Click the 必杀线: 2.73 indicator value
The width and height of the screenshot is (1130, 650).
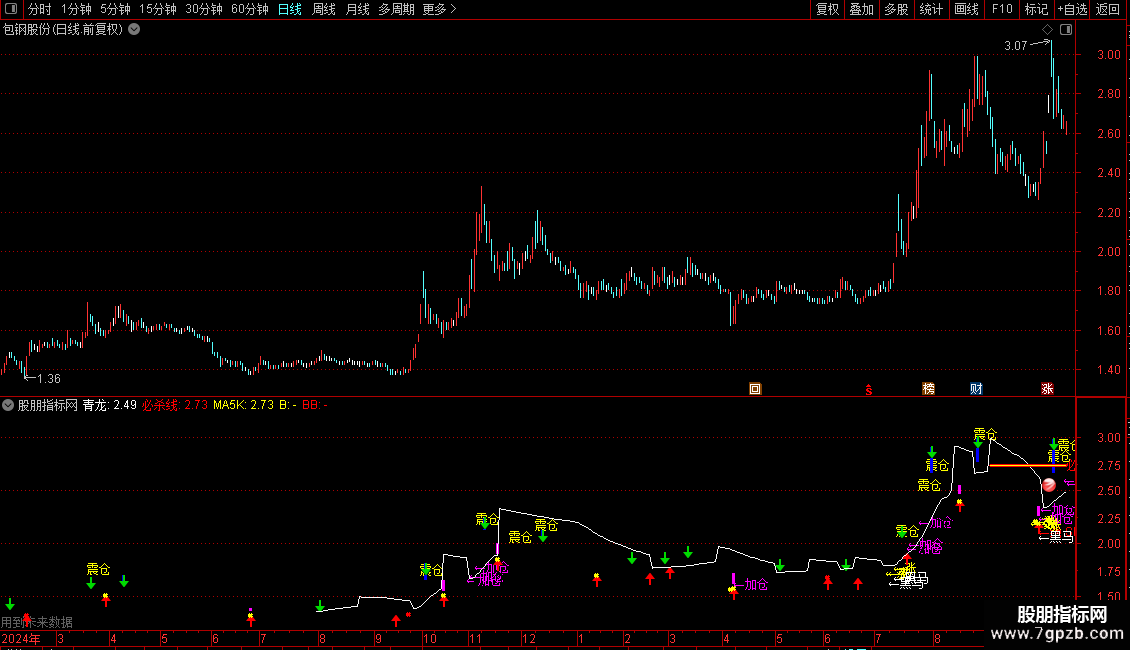(x=175, y=405)
